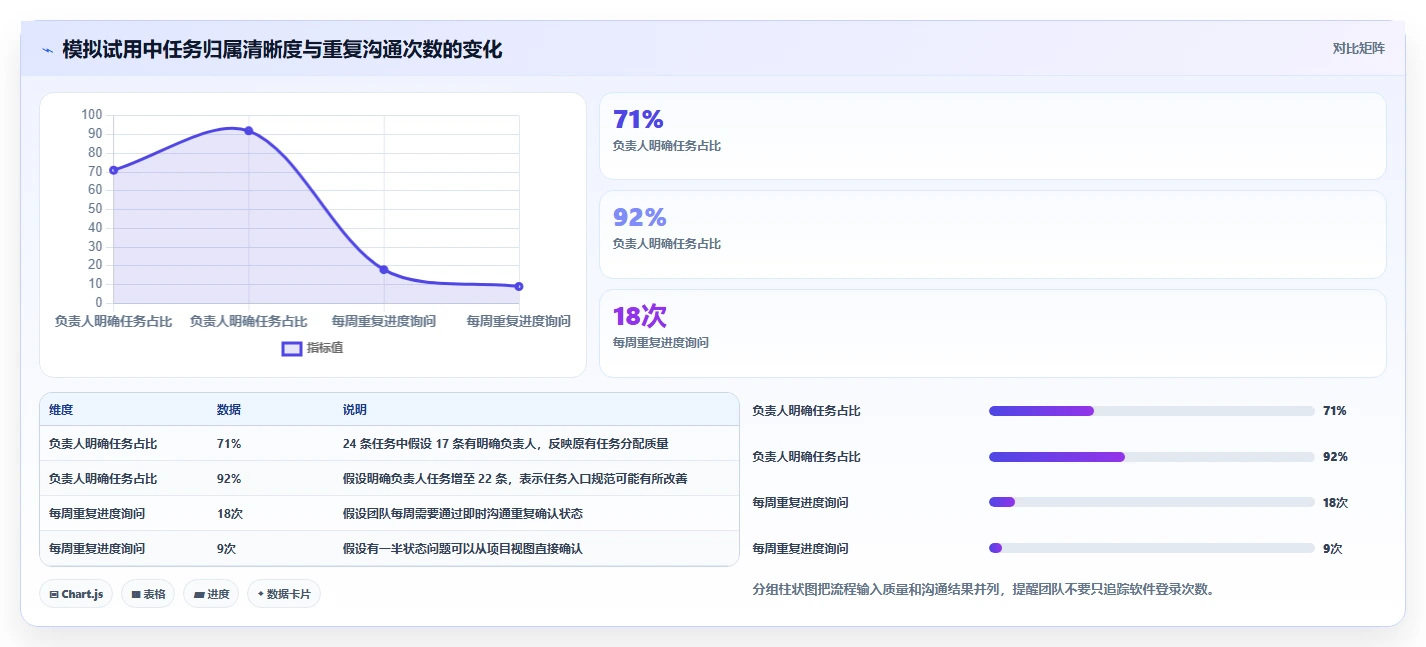Click the 数据卡片 tag chip
The image size is (1426, 647).
(x=284, y=594)
